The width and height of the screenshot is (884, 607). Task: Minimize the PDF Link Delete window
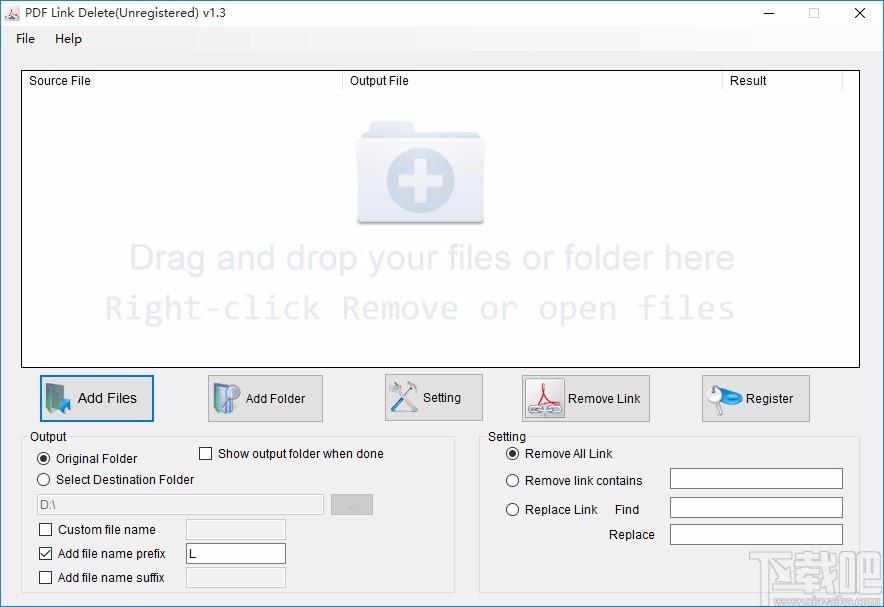click(769, 13)
